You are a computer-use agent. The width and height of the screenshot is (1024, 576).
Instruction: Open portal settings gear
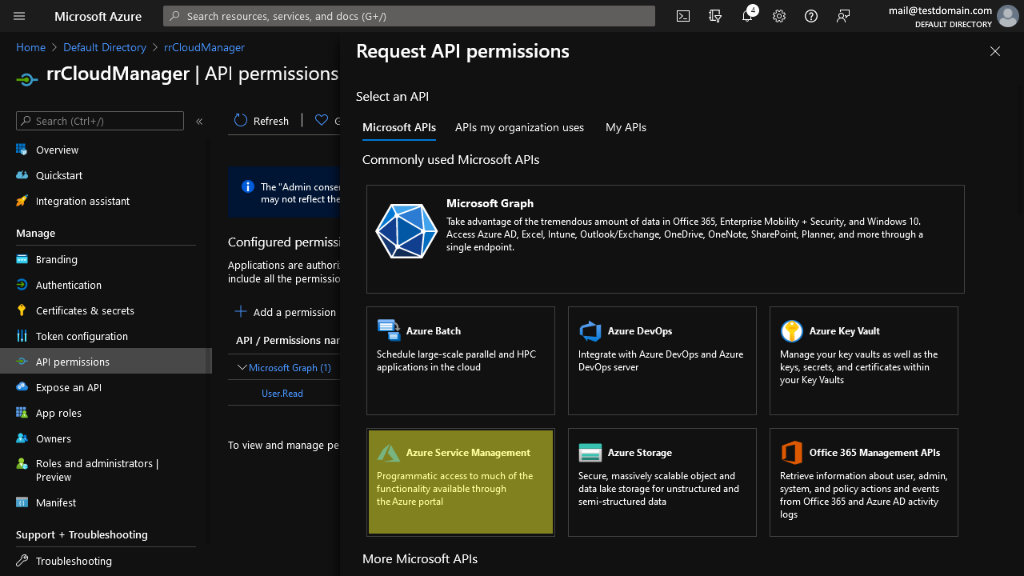(x=779, y=16)
